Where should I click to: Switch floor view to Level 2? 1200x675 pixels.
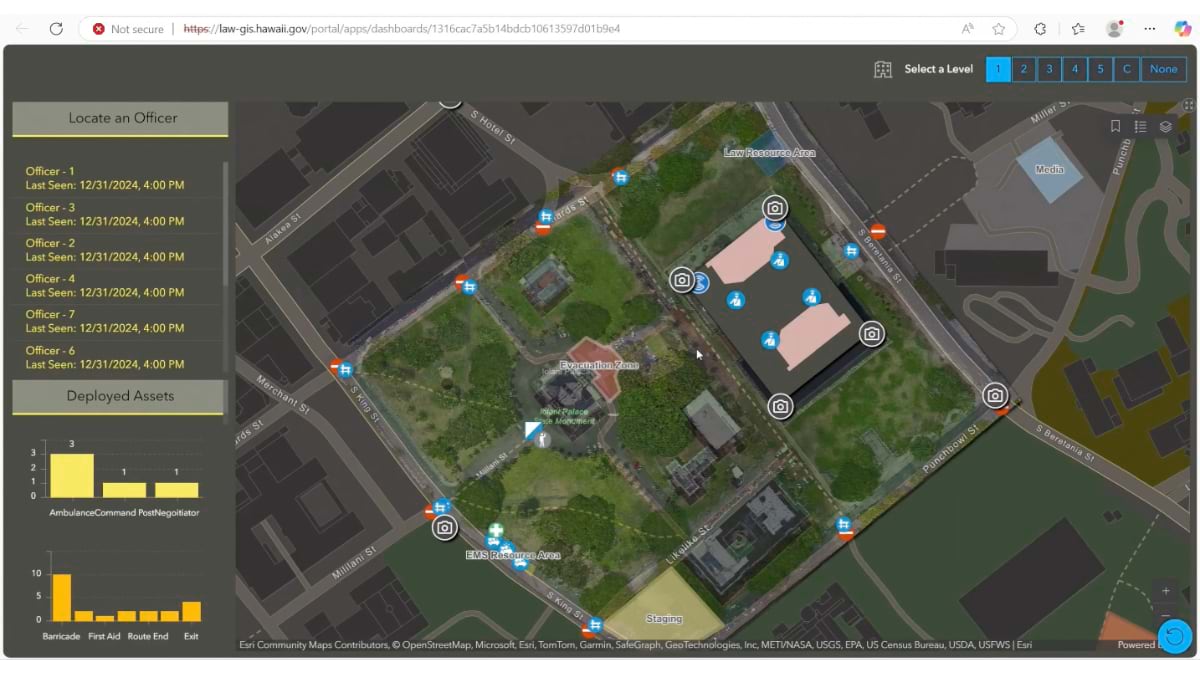(1023, 69)
